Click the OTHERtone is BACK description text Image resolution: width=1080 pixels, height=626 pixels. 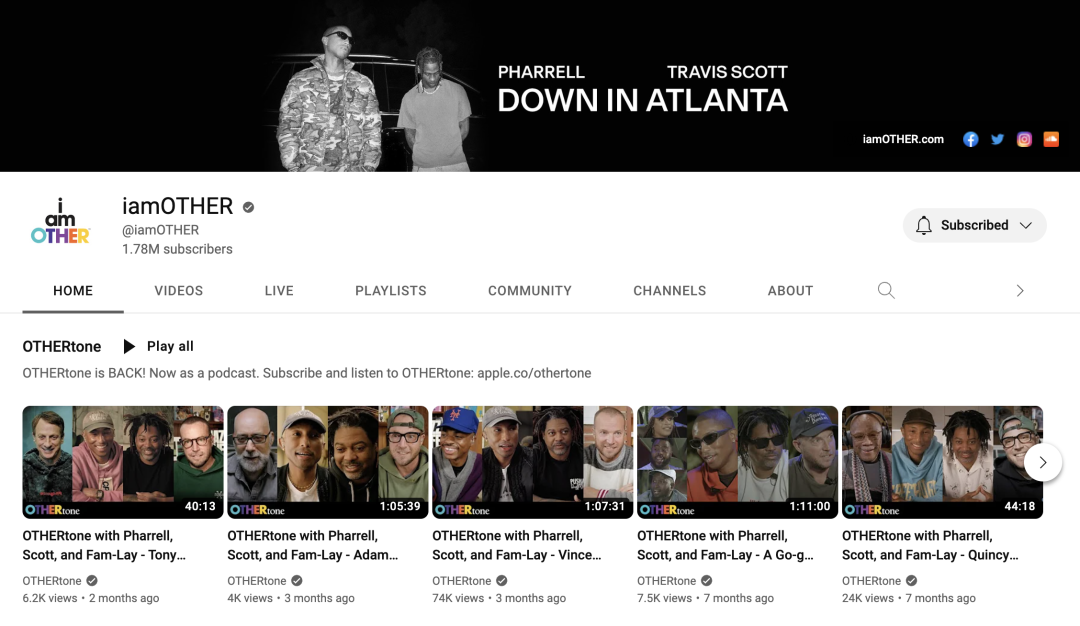(307, 373)
